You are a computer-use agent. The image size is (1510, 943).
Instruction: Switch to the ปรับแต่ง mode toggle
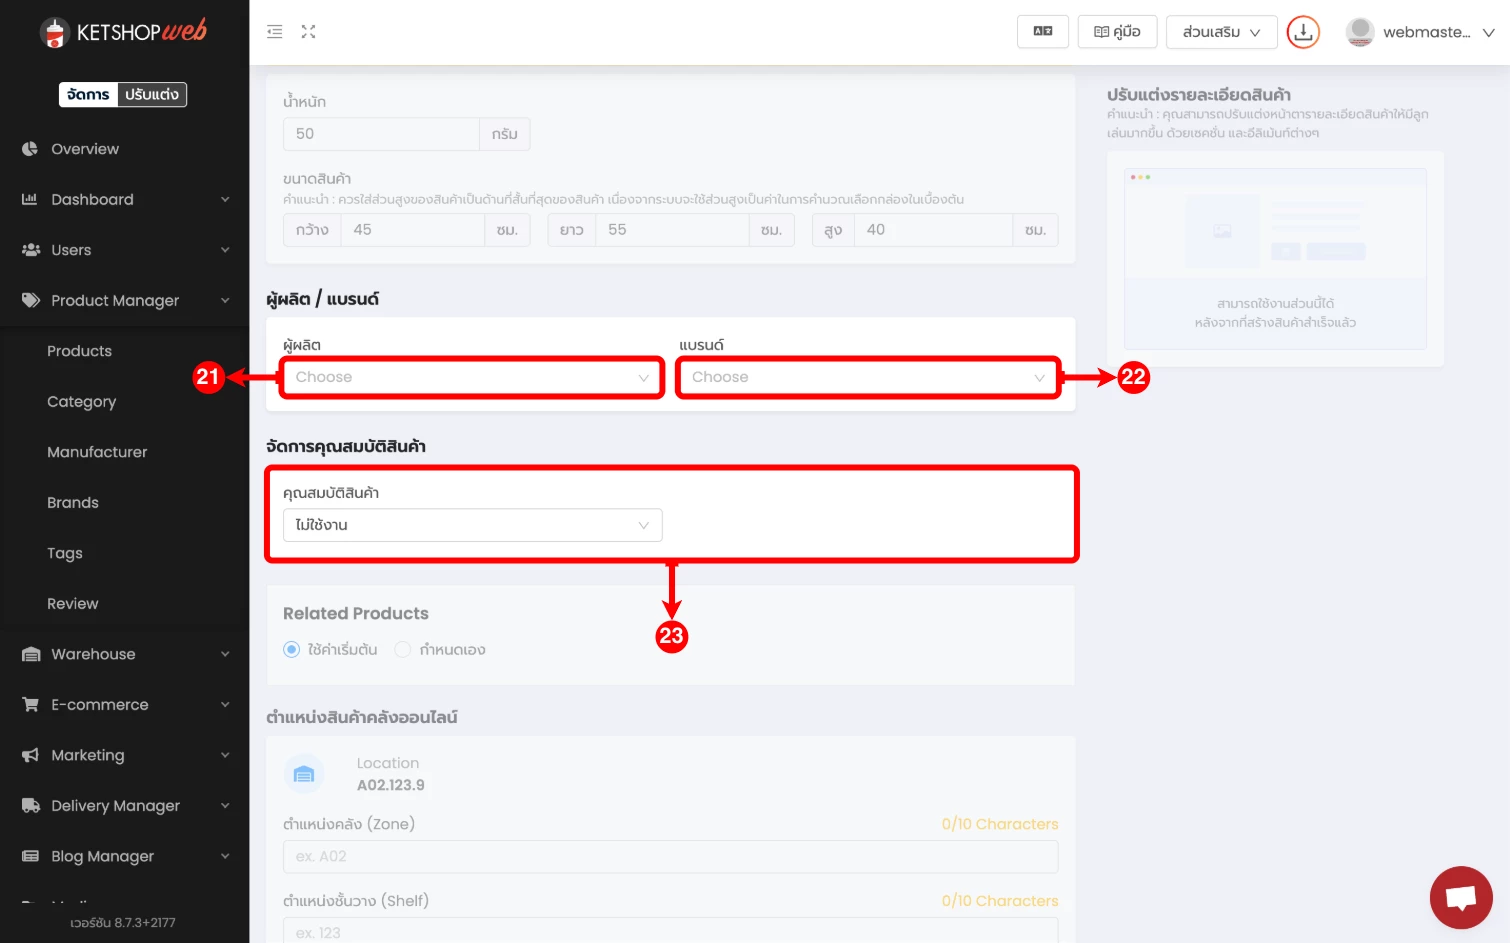click(152, 95)
